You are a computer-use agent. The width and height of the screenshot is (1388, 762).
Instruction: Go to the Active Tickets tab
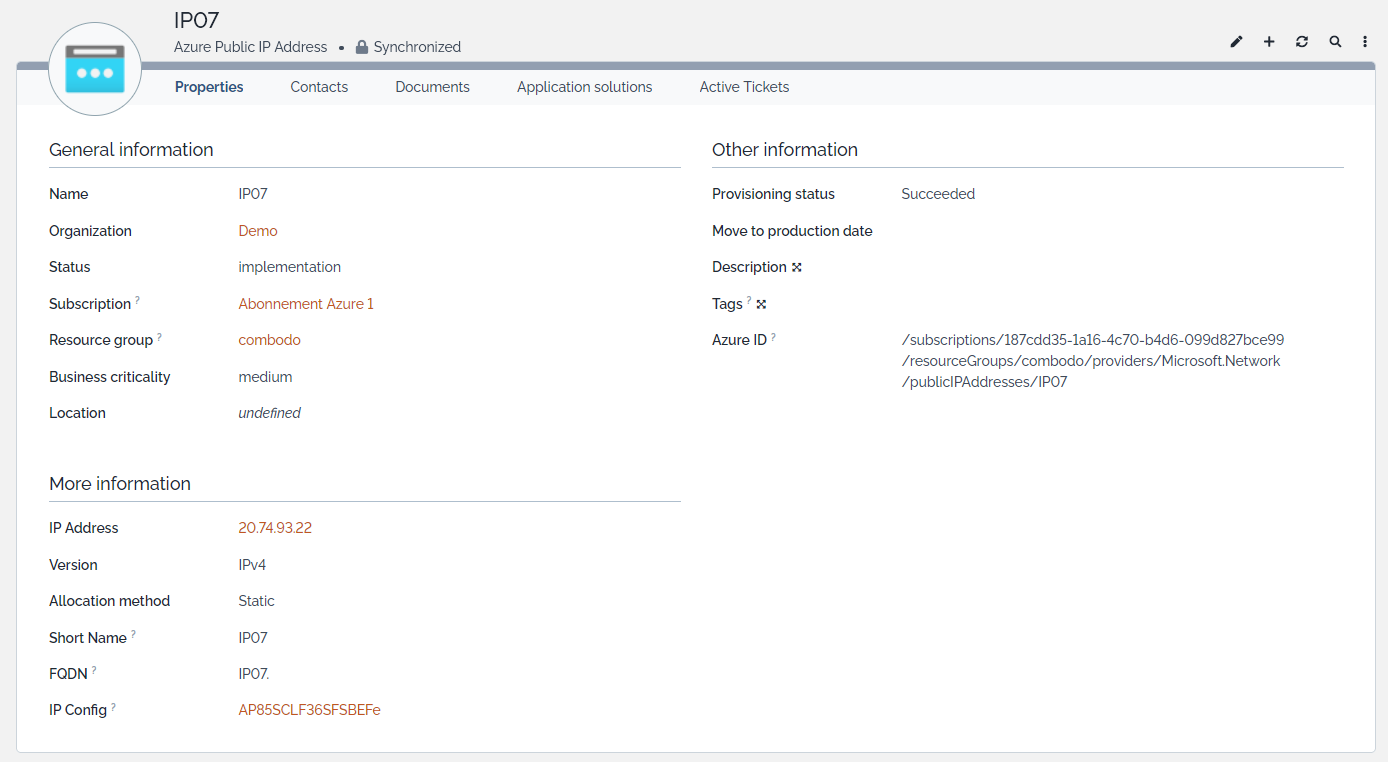[744, 87]
